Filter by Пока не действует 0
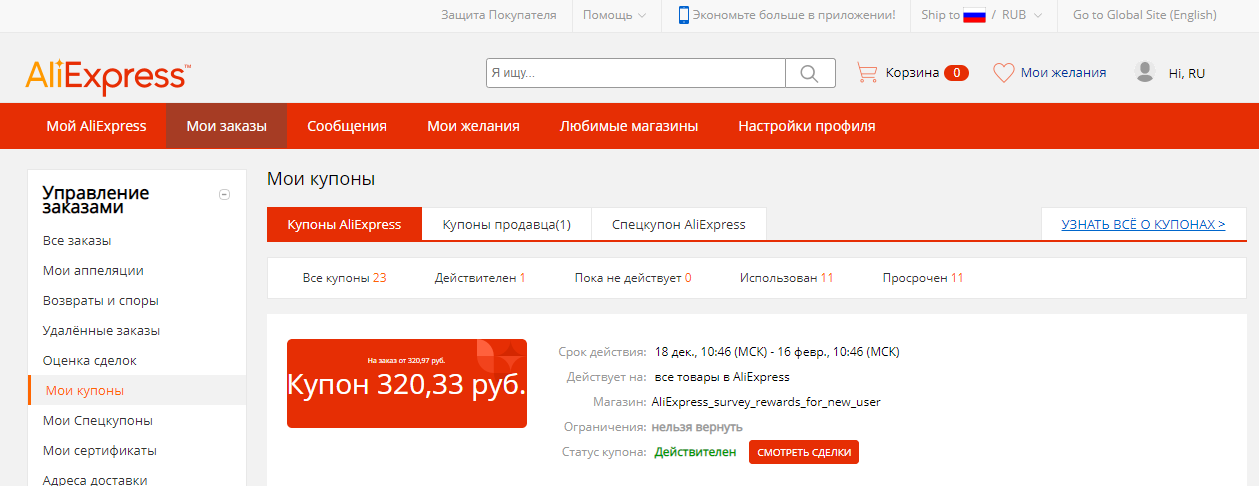The height and width of the screenshot is (486, 1259). coord(633,277)
